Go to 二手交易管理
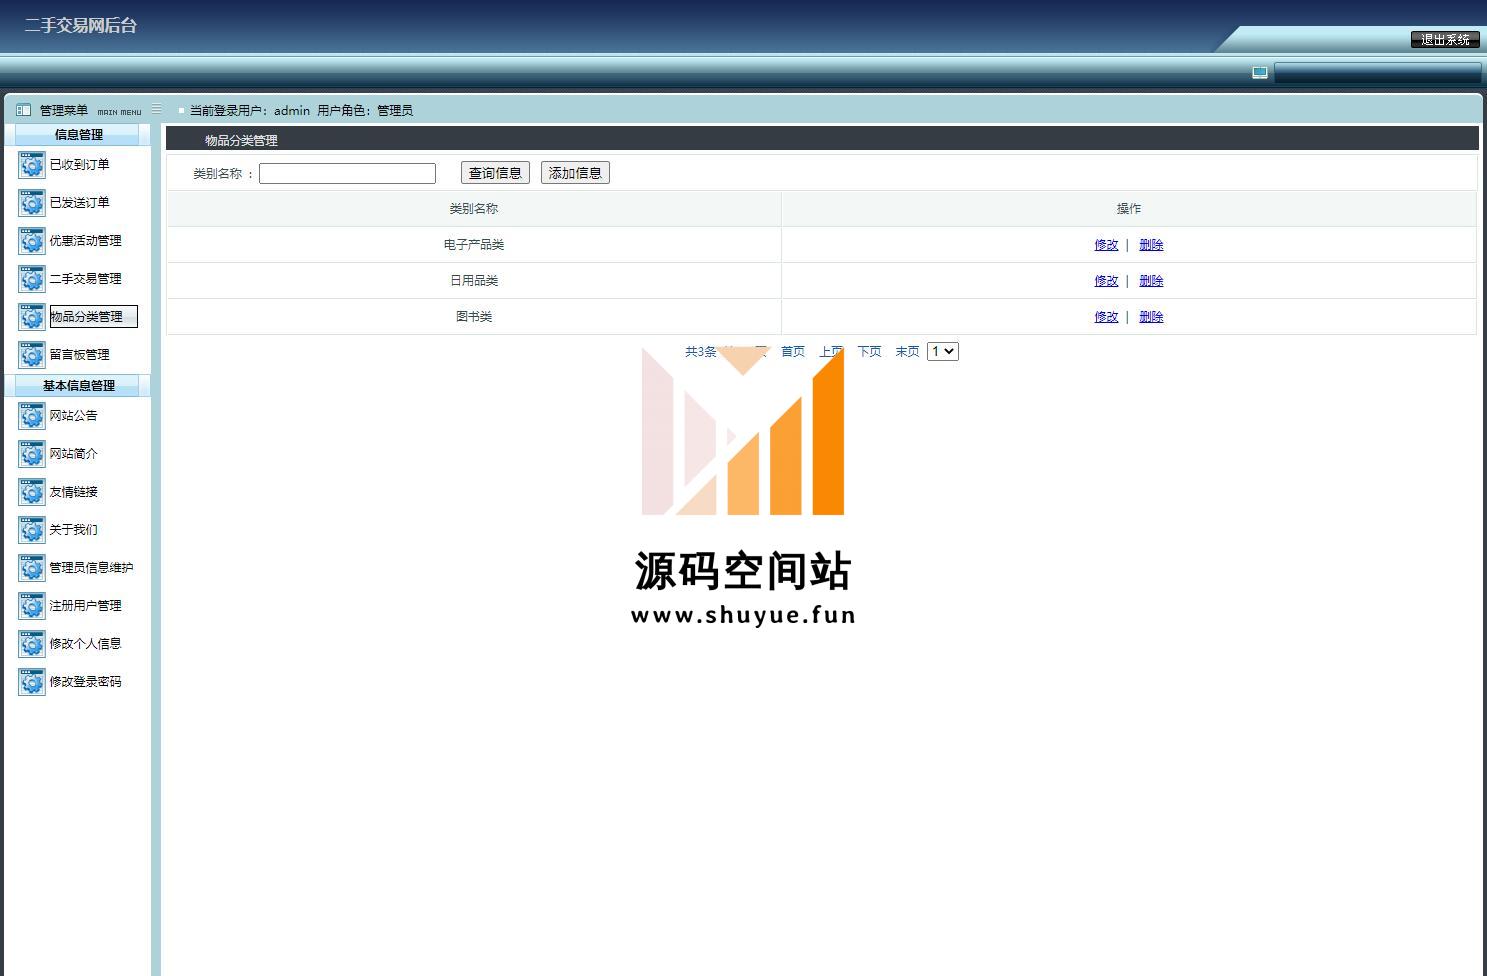The image size is (1487, 976). 86,278
